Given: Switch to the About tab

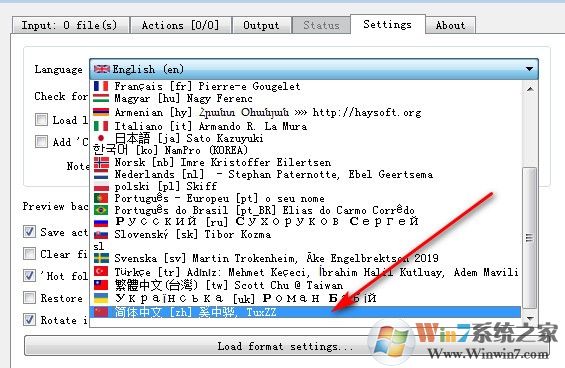Looking at the screenshot, I should click(450, 25).
